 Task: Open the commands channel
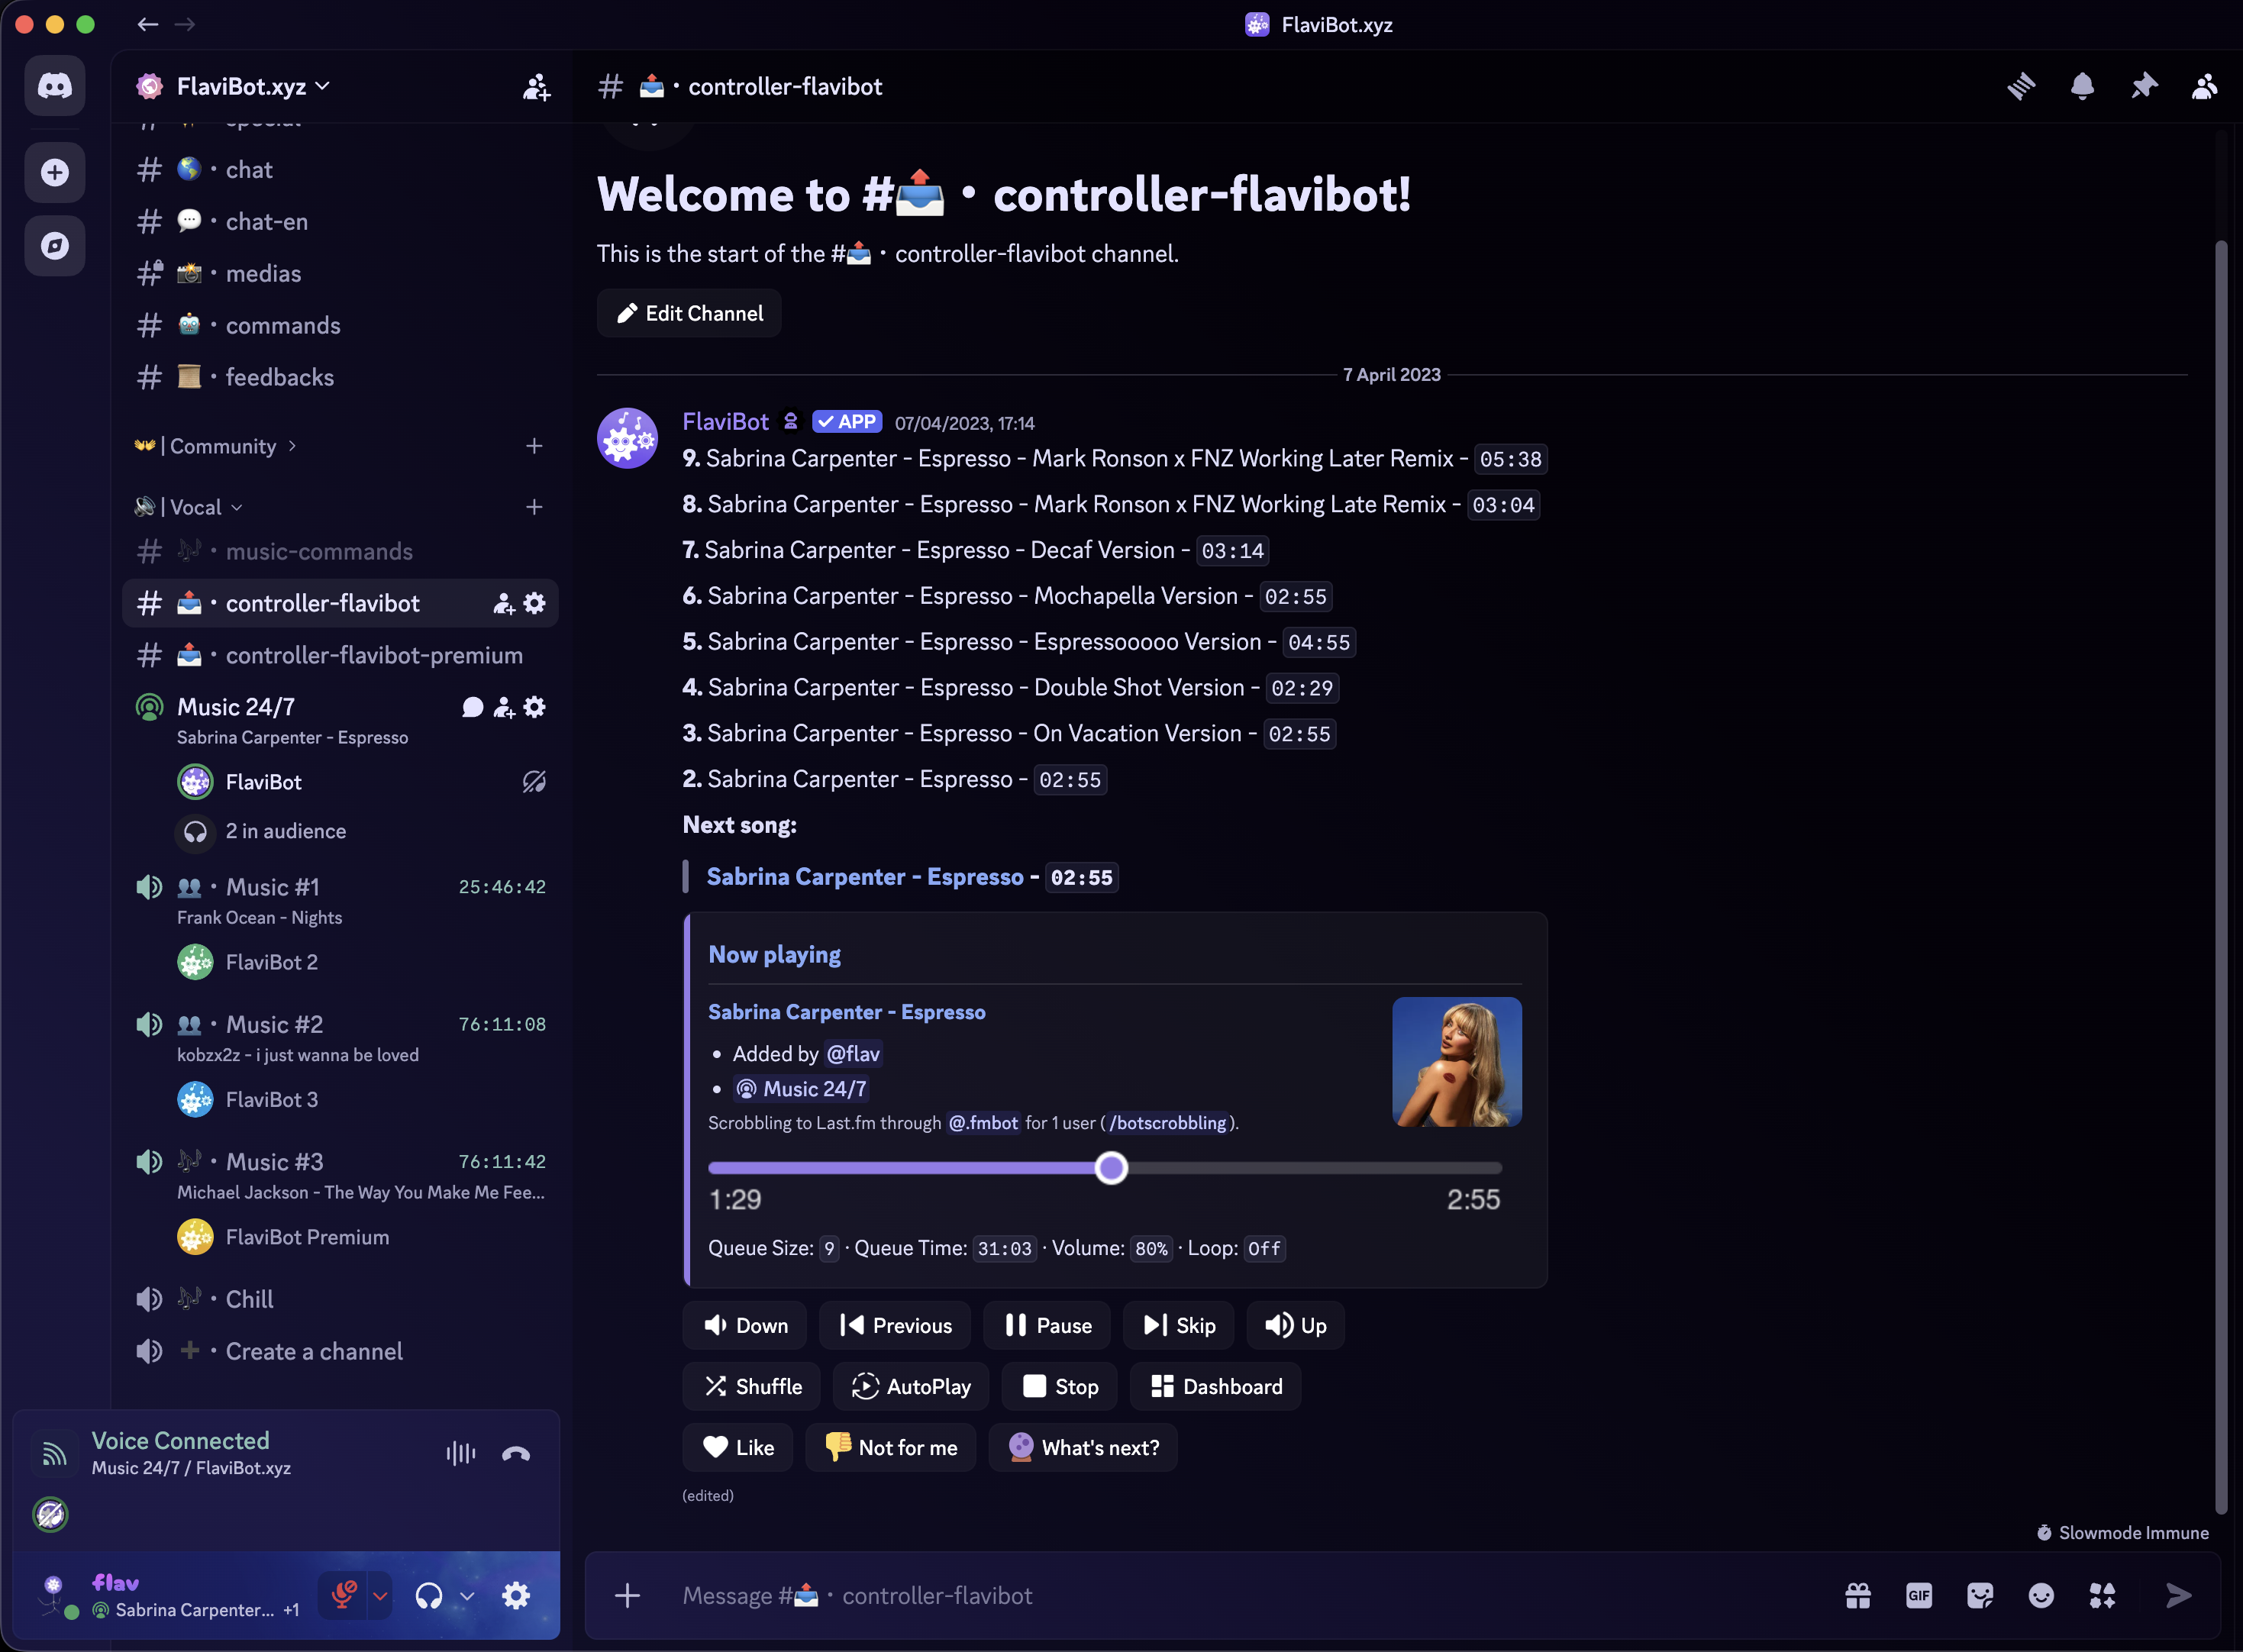340,326
